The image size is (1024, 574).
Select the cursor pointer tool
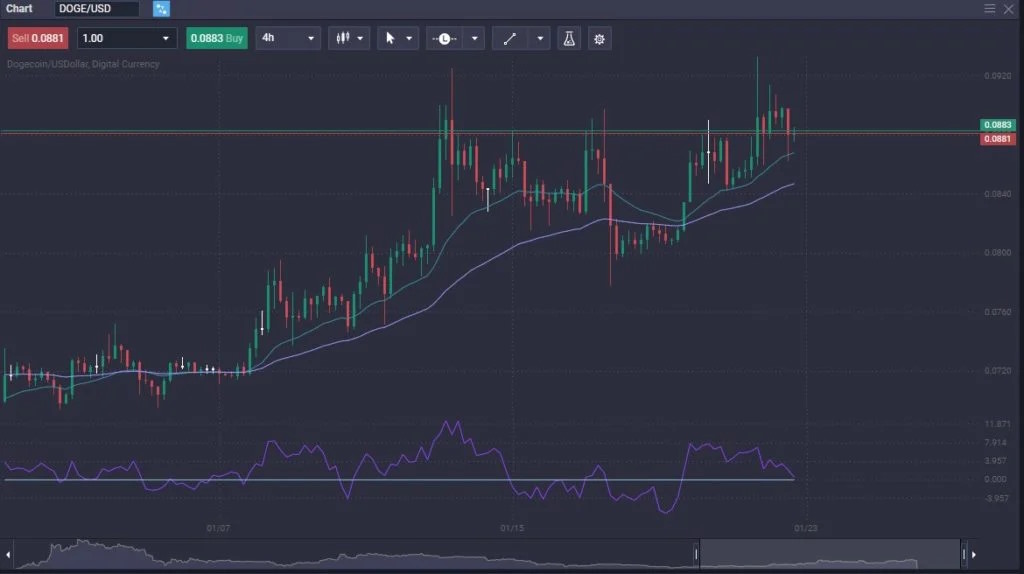pos(390,39)
